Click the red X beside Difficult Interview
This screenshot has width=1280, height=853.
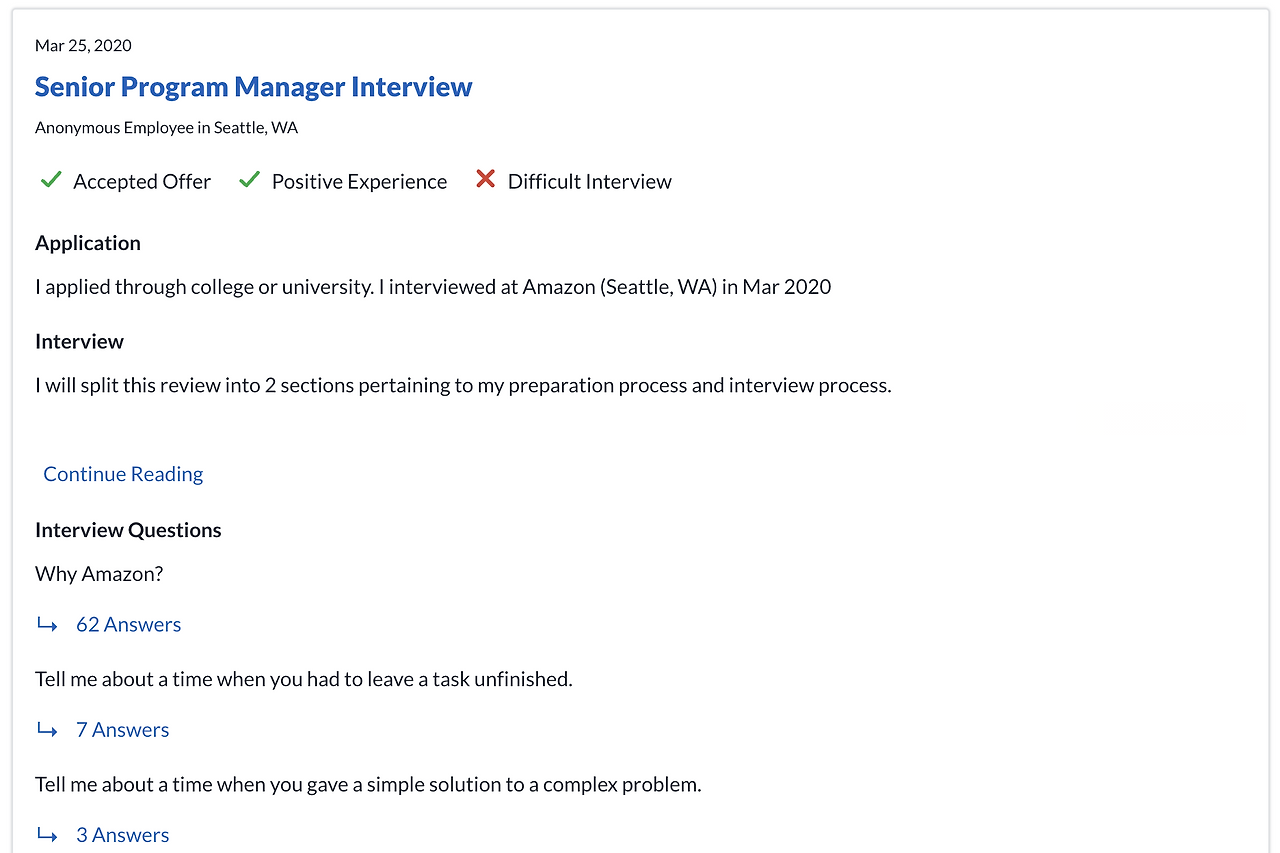point(485,180)
